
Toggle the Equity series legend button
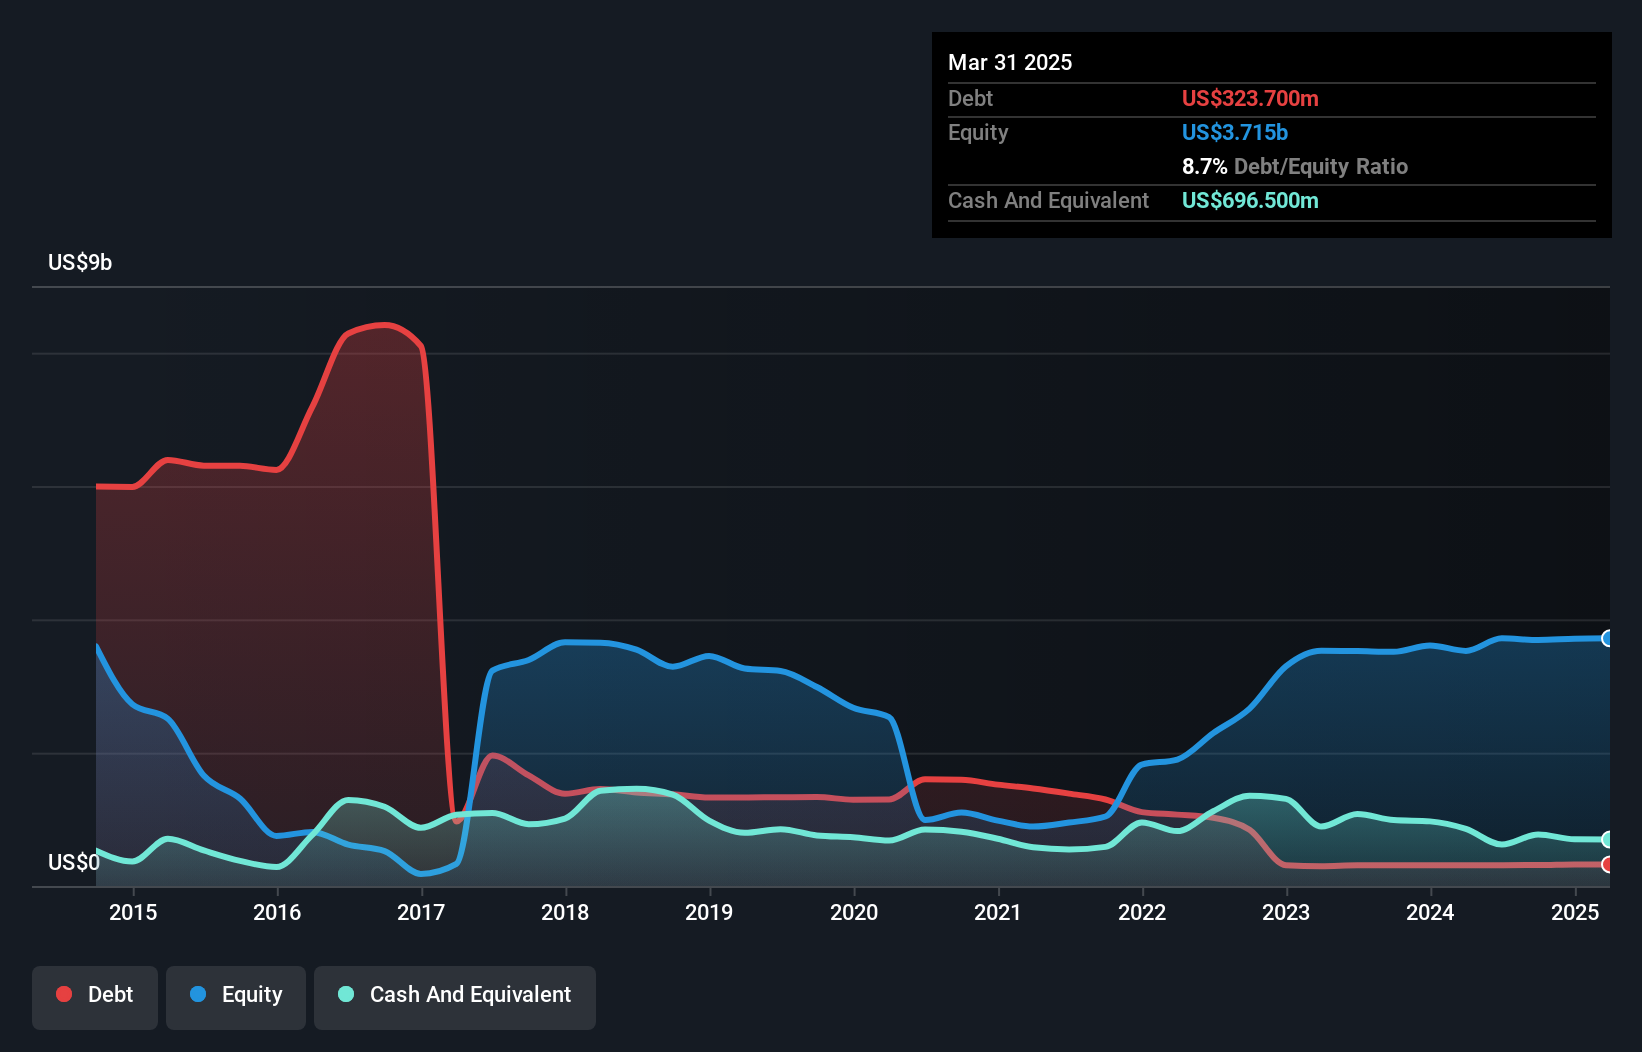[x=236, y=997]
